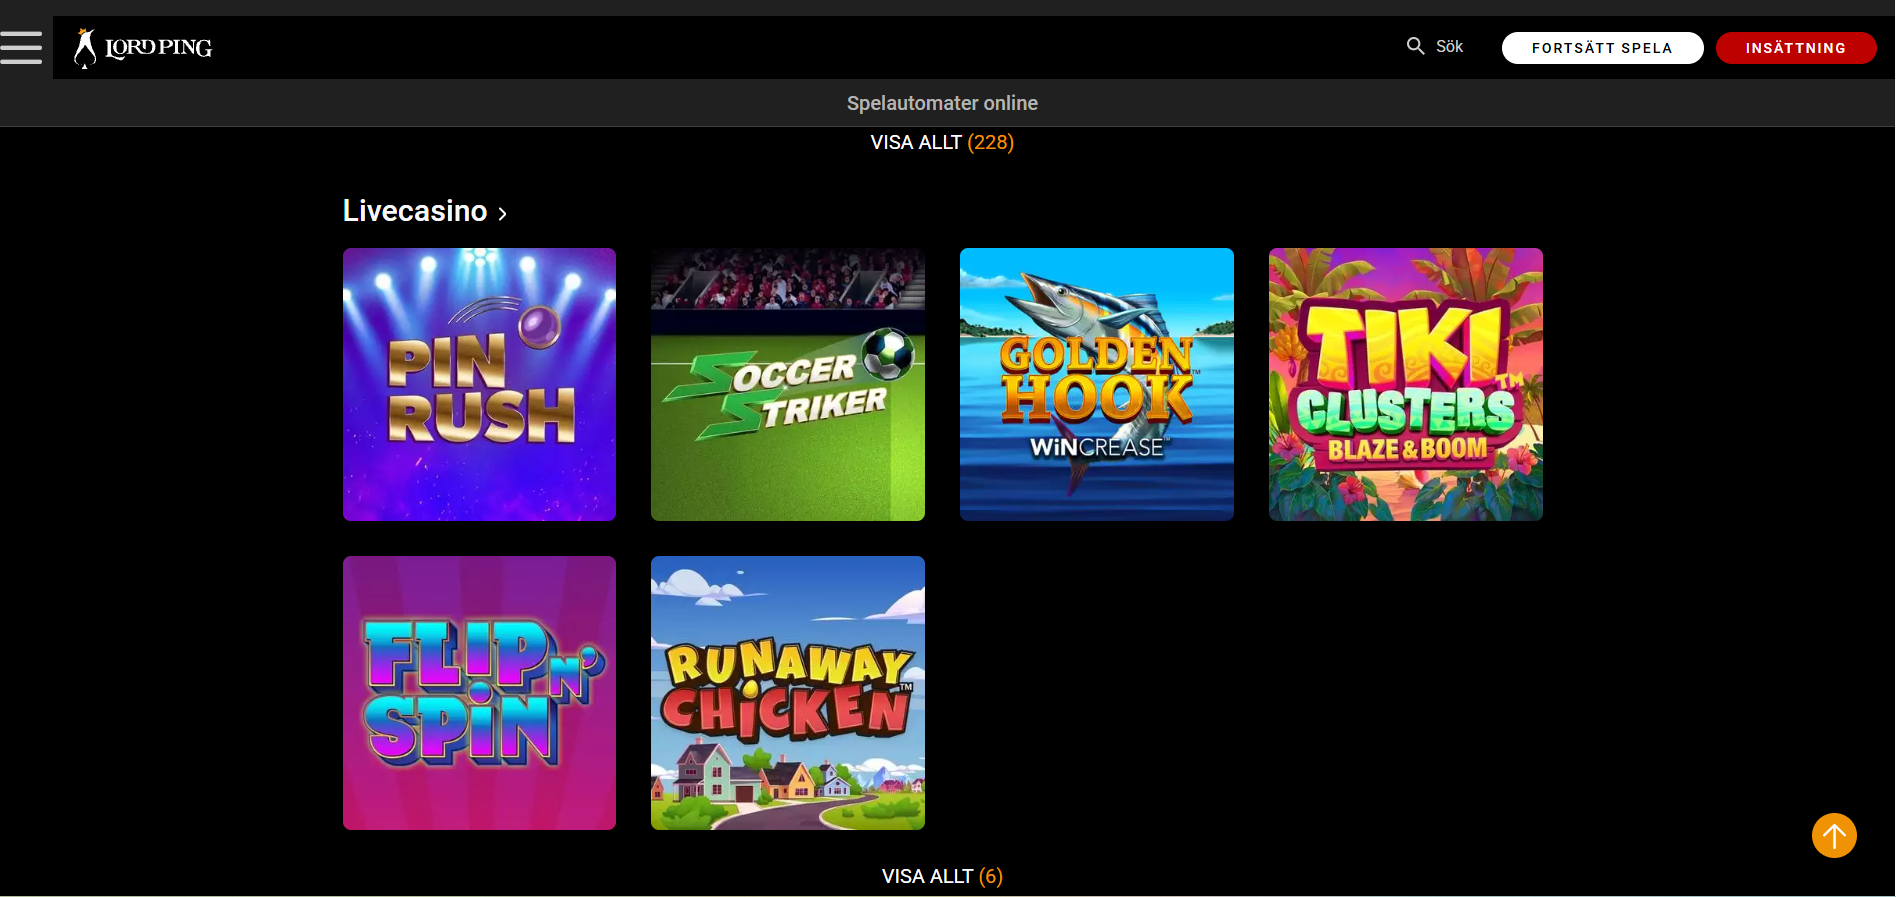
Task: Open Tiki Clusters Blaze & Boom game
Action: coord(1406,384)
